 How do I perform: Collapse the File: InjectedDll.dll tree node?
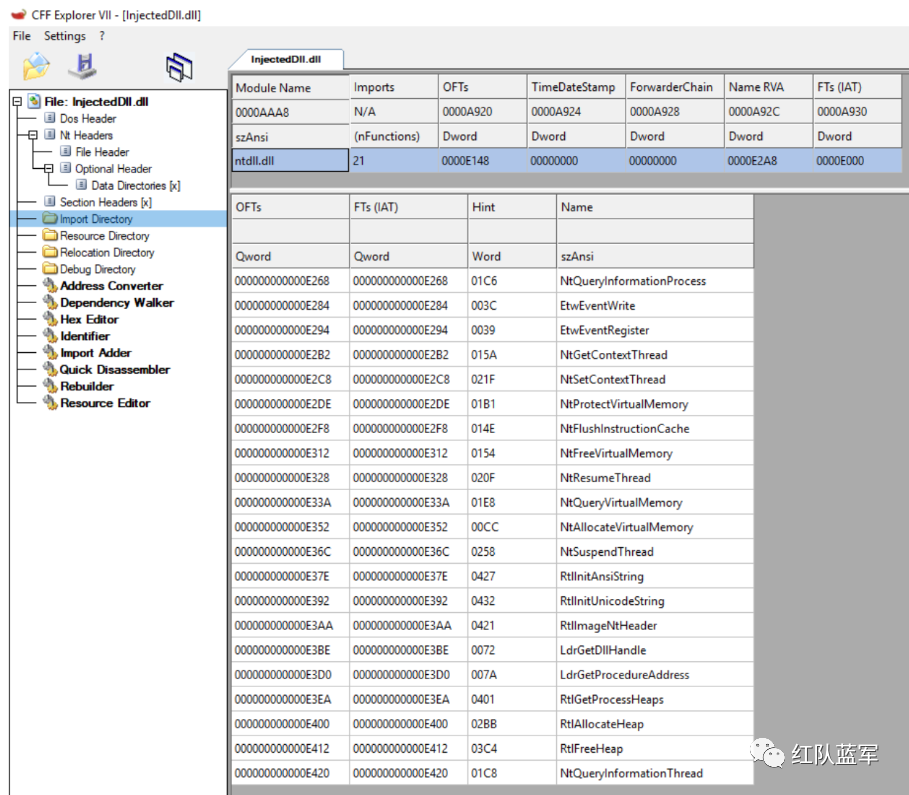coord(17,101)
